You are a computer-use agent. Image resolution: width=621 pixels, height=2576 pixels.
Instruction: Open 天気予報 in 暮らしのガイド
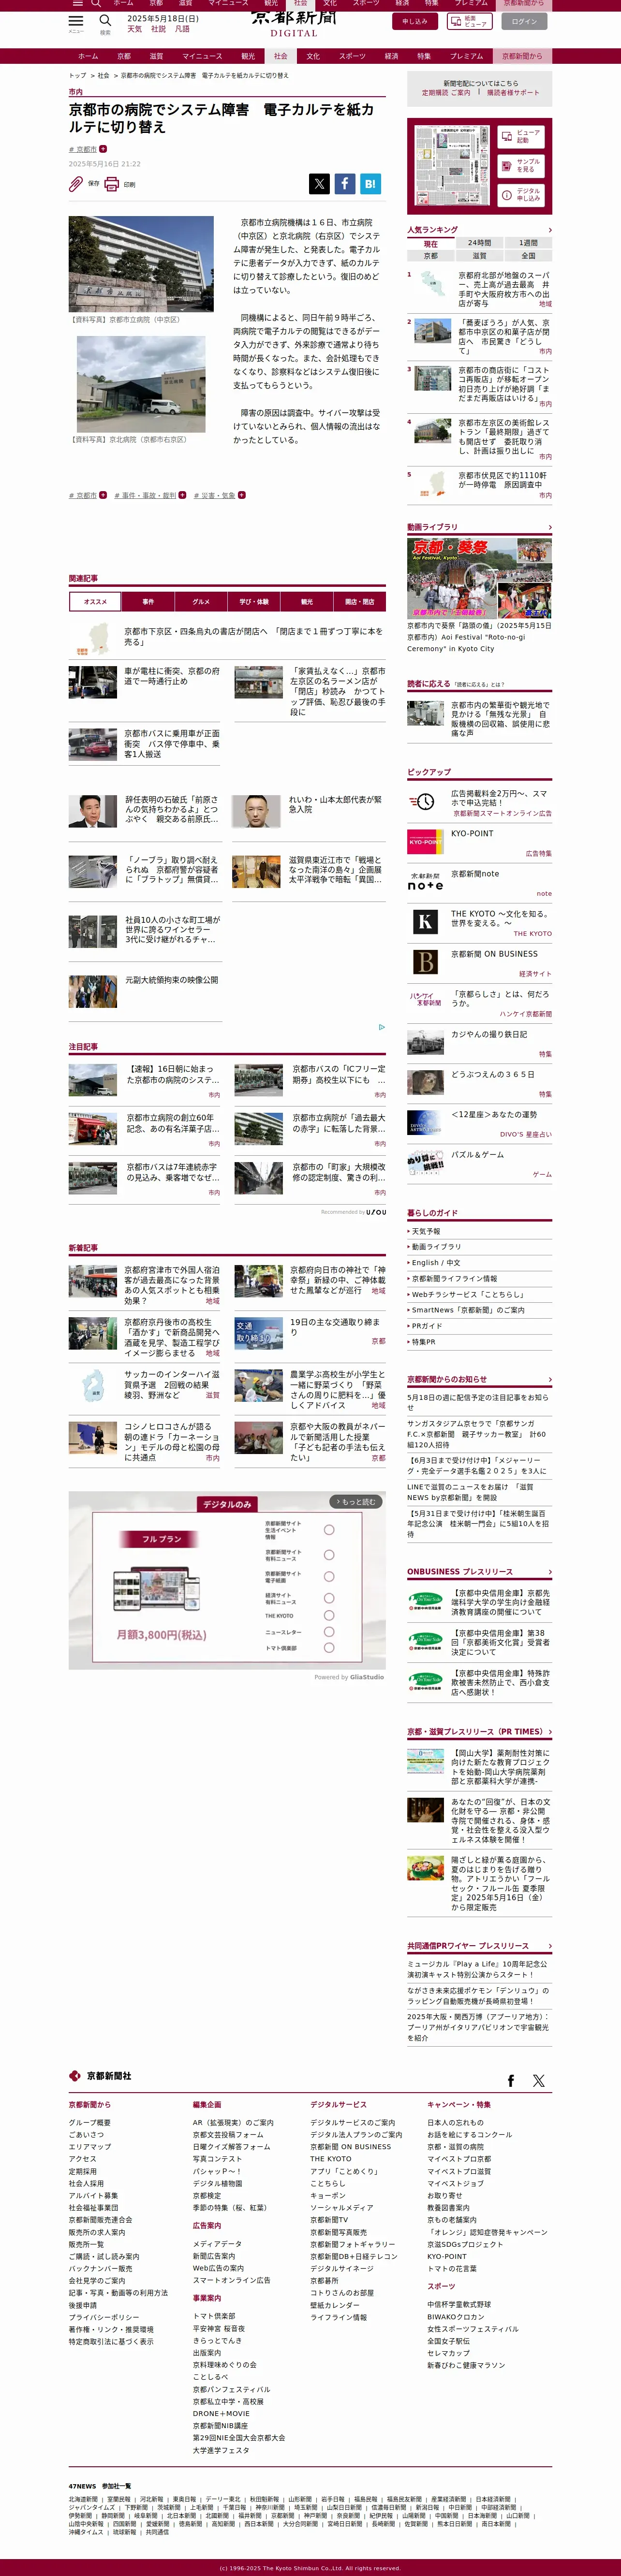(426, 1231)
